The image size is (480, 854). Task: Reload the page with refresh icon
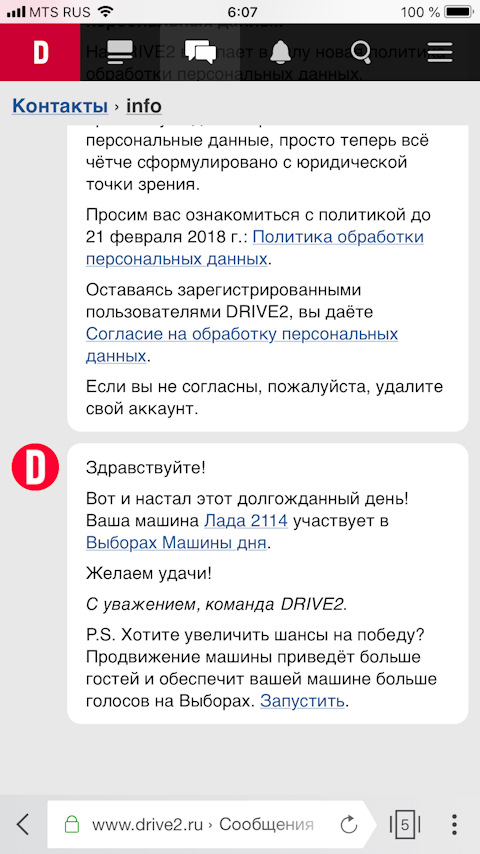(348, 825)
